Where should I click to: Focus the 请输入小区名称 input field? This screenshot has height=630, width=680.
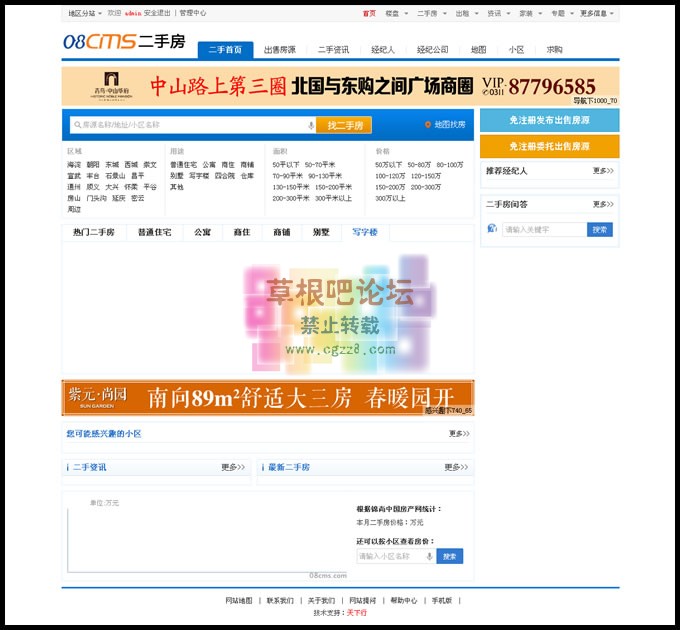click(x=396, y=556)
